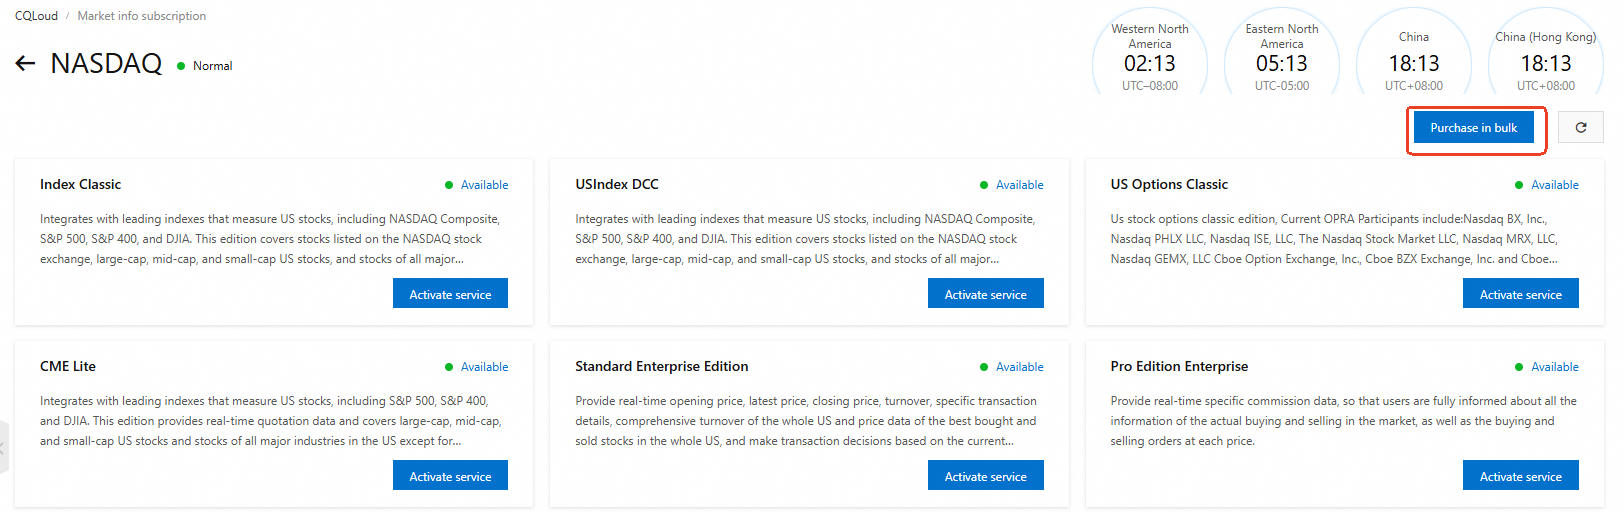Activate service for Index Classic
This screenshot has height=512, width=1624.
450,294
